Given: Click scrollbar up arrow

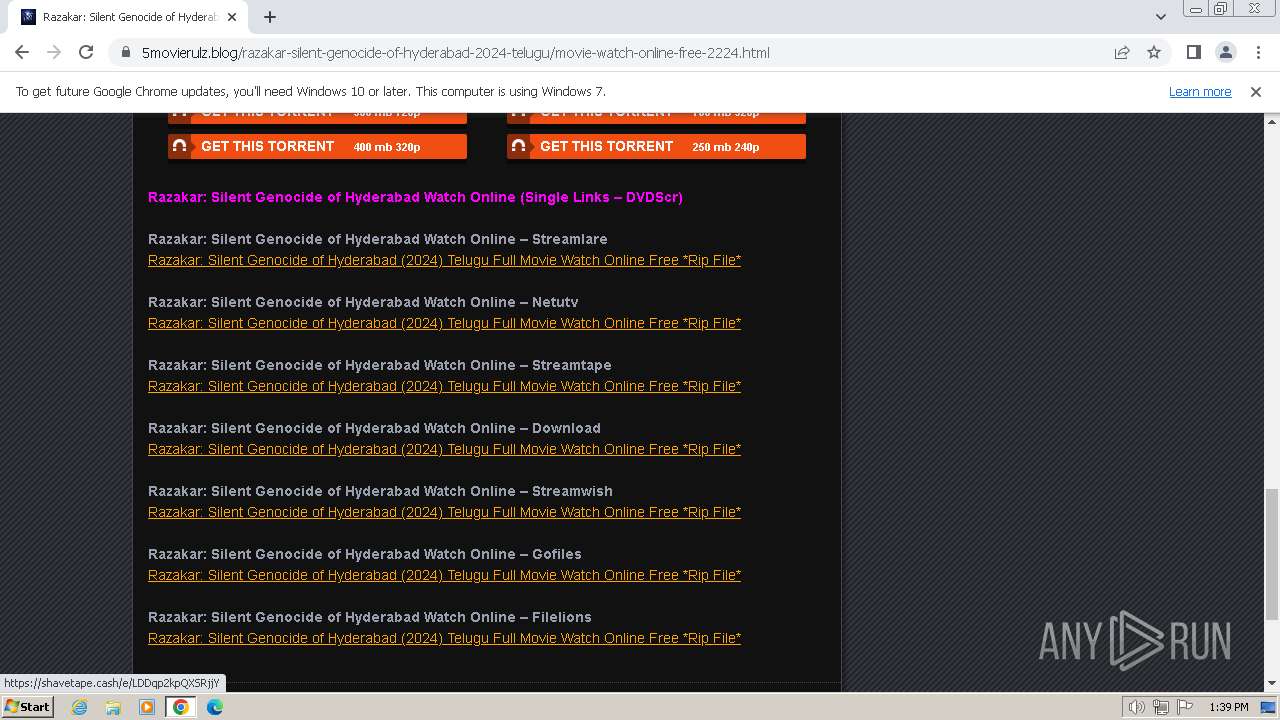Looking at the screenshot, I should tap(1272, 121).
